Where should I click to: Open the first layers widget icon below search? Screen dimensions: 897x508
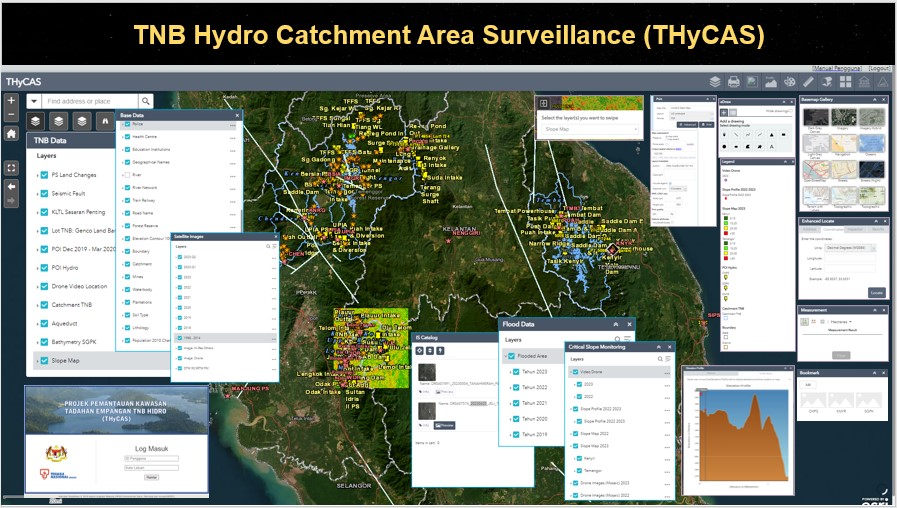coord(35,121)
